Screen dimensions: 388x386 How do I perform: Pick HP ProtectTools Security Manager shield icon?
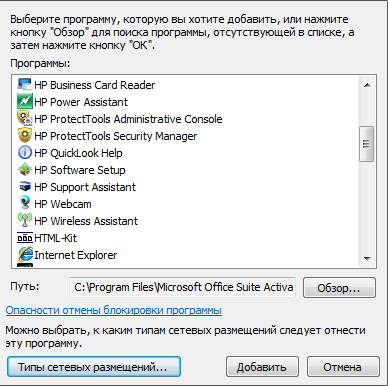tap(25, 136)
